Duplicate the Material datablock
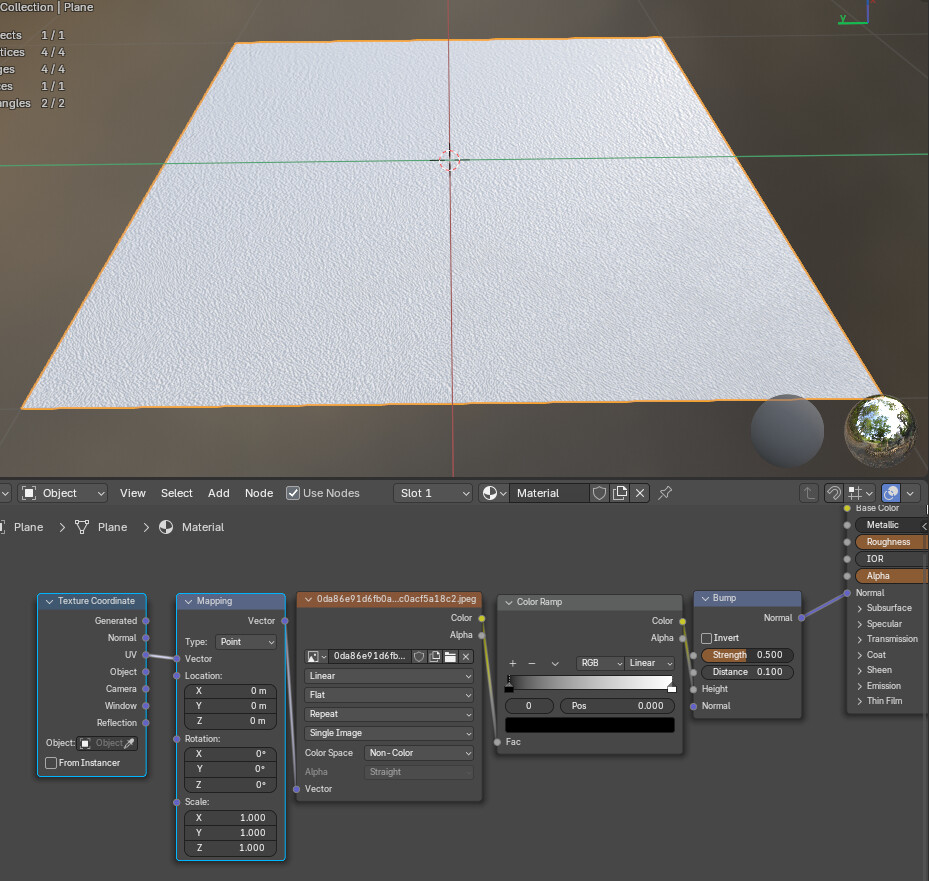929x881 pixels. click(620, 493)
